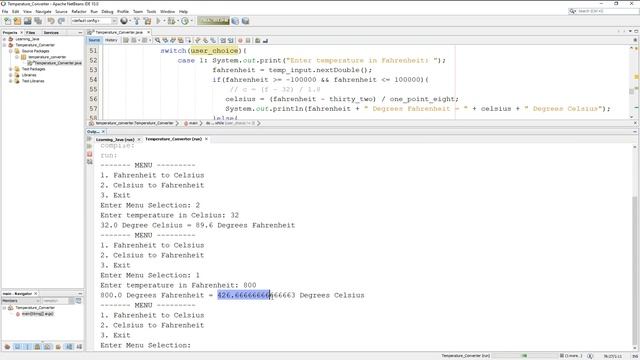Open the Run menu
Image resolution: width=640 pixels, height=360 pixels.
pos(94,11)
